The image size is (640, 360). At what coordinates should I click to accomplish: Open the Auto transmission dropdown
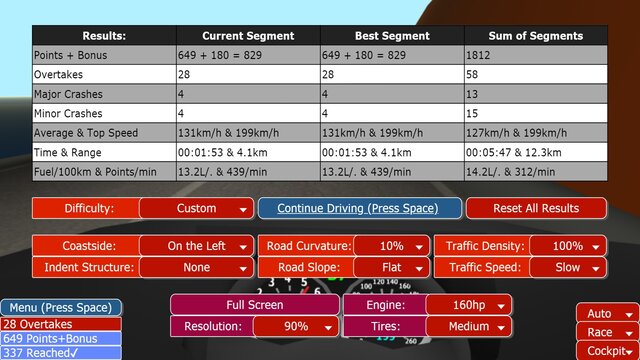(x=608, y=313)
